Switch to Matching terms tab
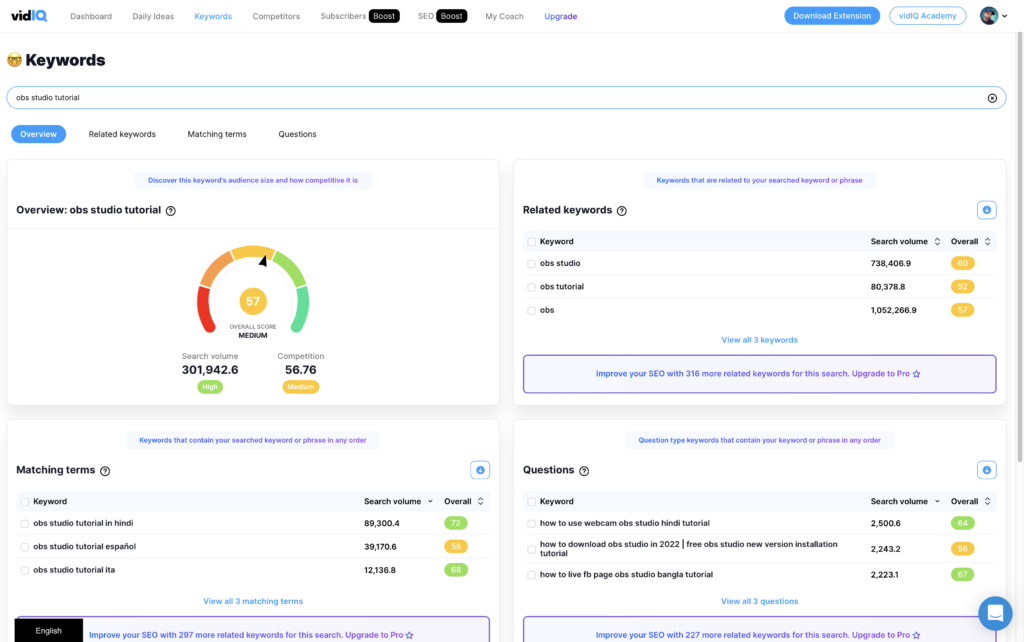Image resolution: width=1024 pixels, height=642 pixels. pos(217,134)
